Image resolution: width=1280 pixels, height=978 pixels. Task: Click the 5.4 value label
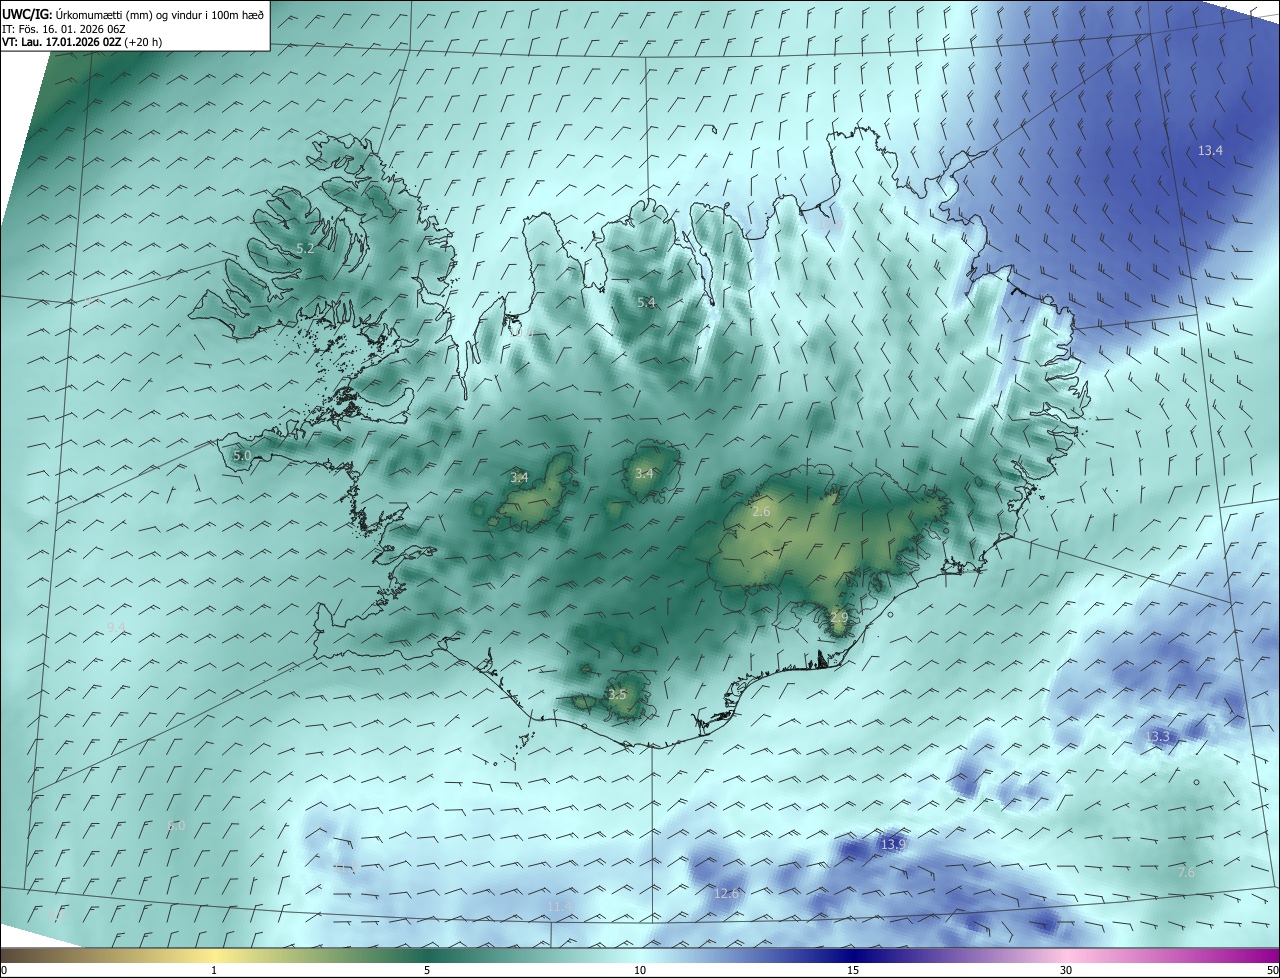click(x=646, y=302)
